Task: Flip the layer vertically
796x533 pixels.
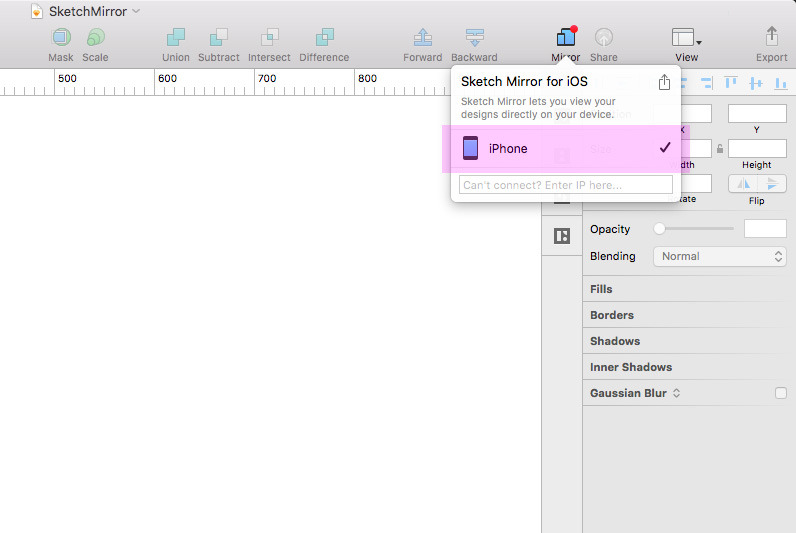Action: coord(772,184)
